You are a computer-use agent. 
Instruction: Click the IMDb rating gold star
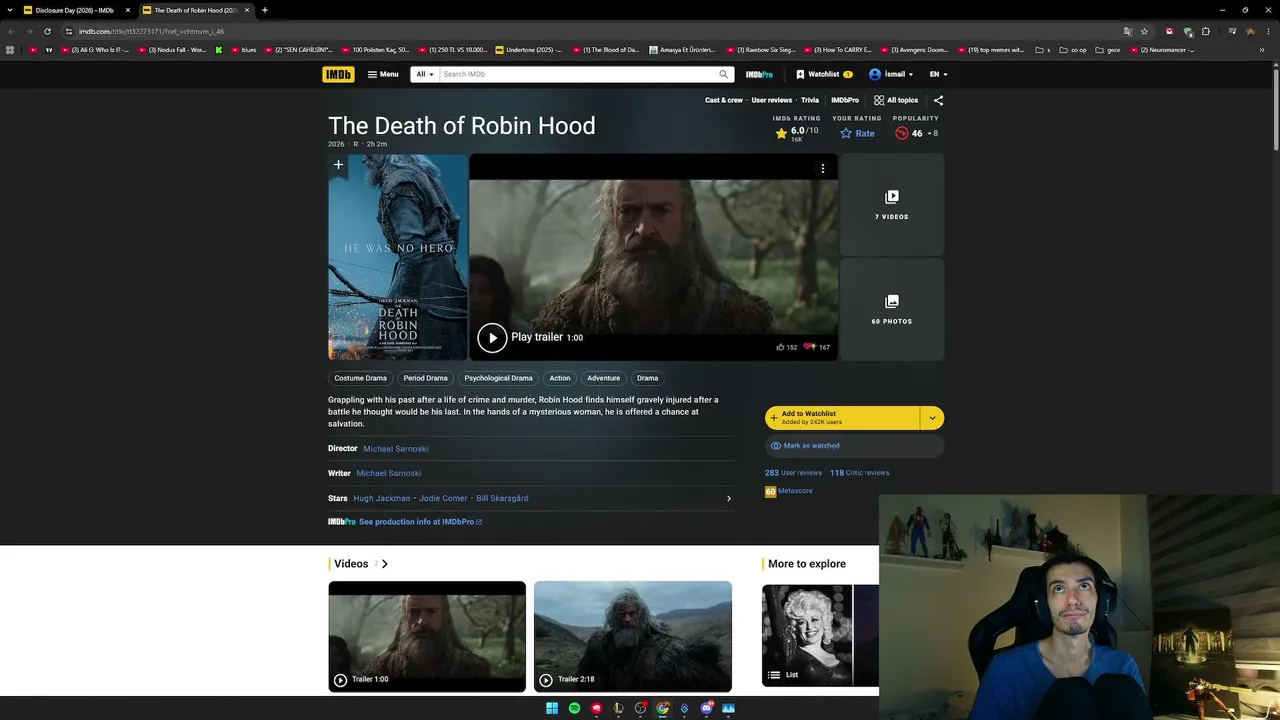click(x=781, y=133)
